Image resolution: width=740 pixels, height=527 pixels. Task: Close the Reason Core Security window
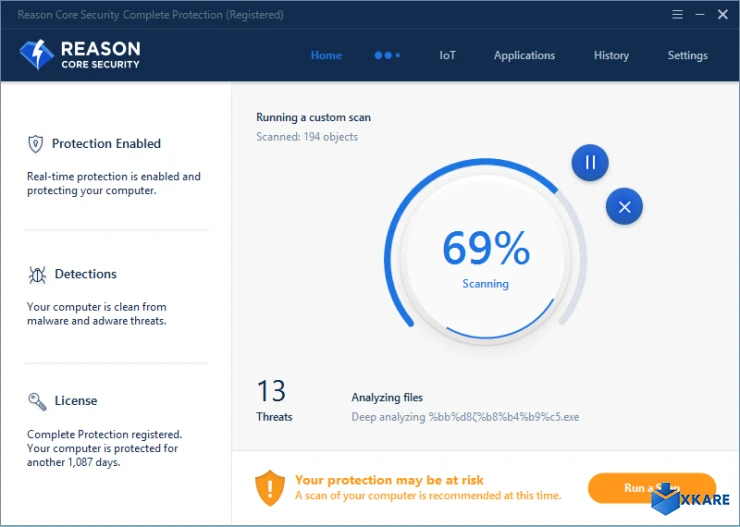click(723, 15)
